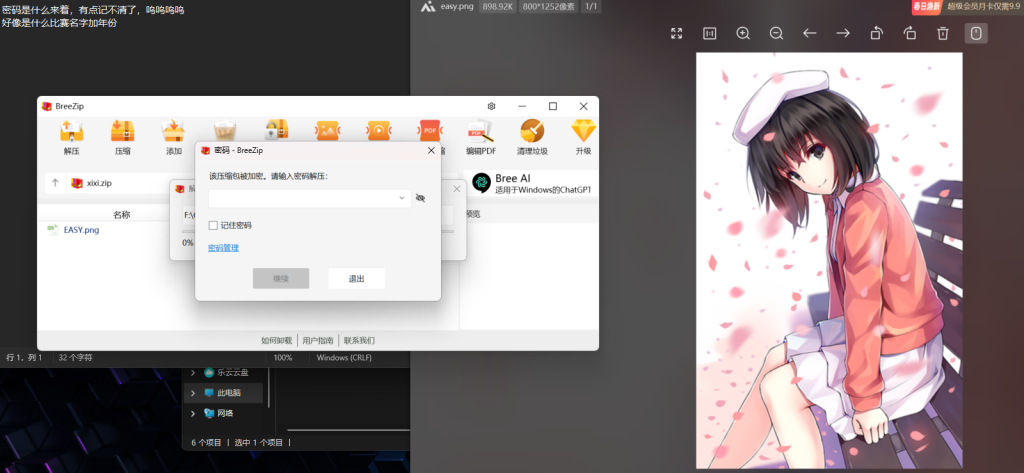Rotate image counterclockwise in viewer
This screenshot has height=473, width=1024.
876,33
